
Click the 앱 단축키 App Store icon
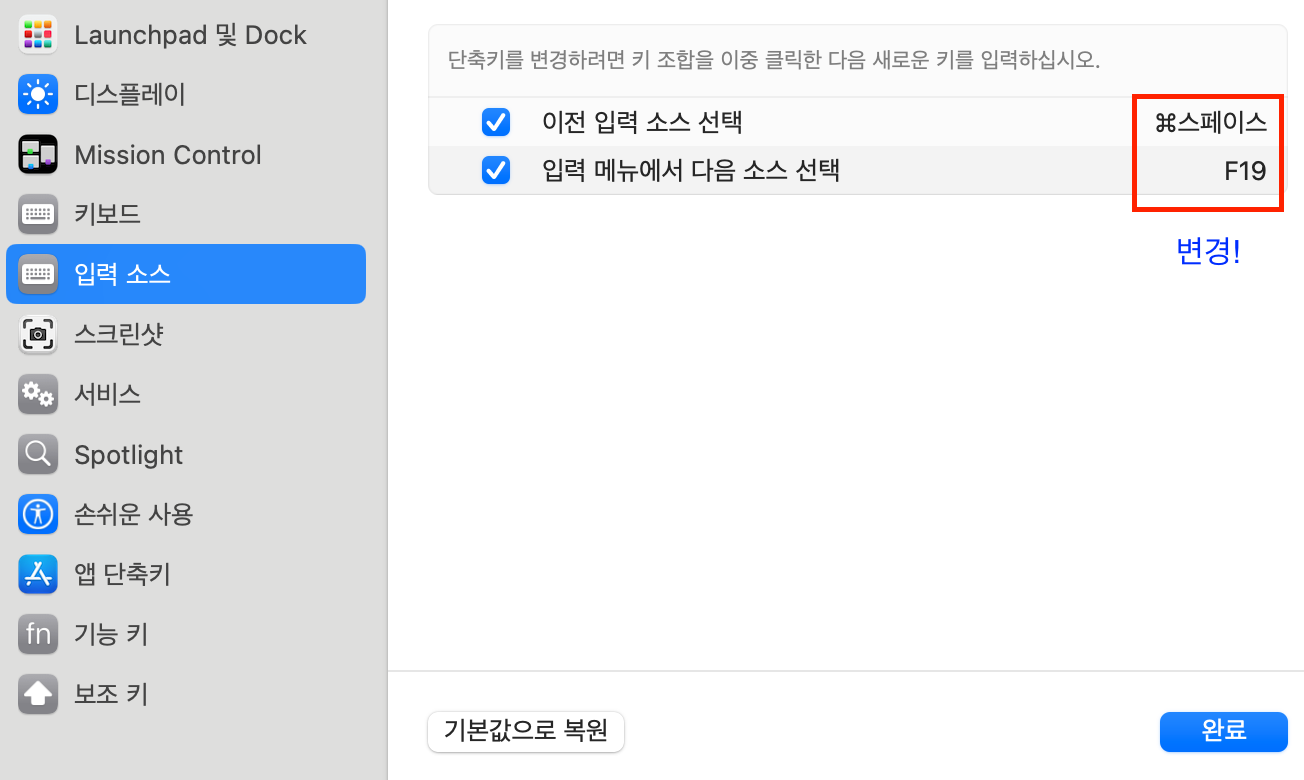click(38, 574)
